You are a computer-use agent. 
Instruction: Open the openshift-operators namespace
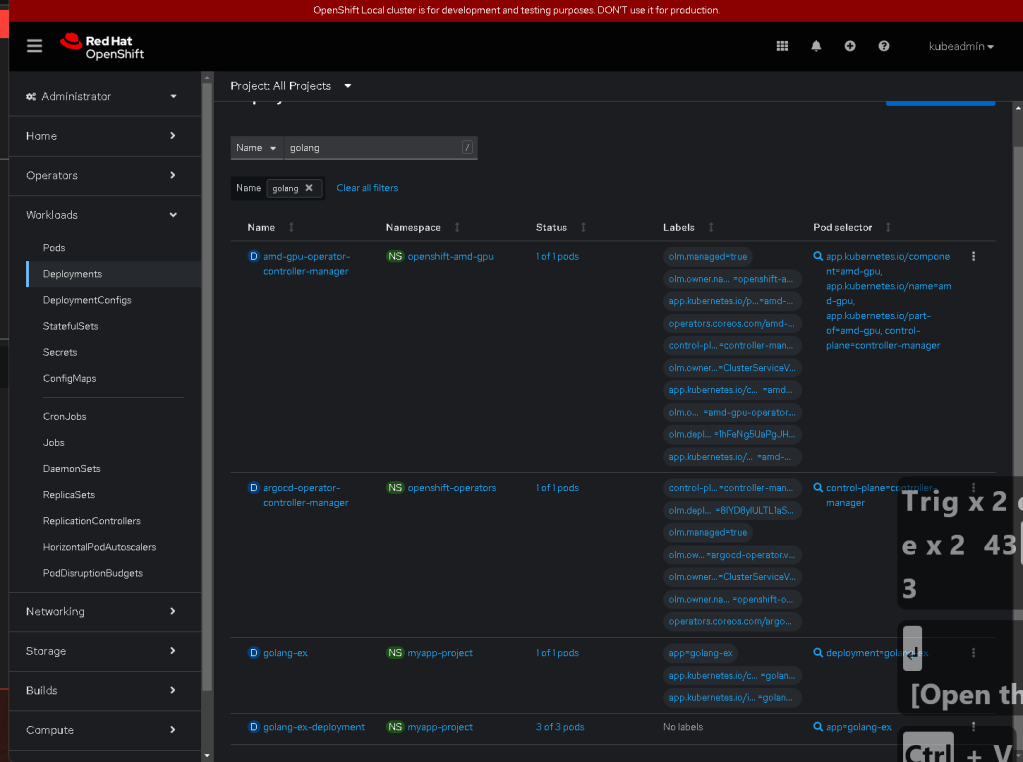point(451,487)
